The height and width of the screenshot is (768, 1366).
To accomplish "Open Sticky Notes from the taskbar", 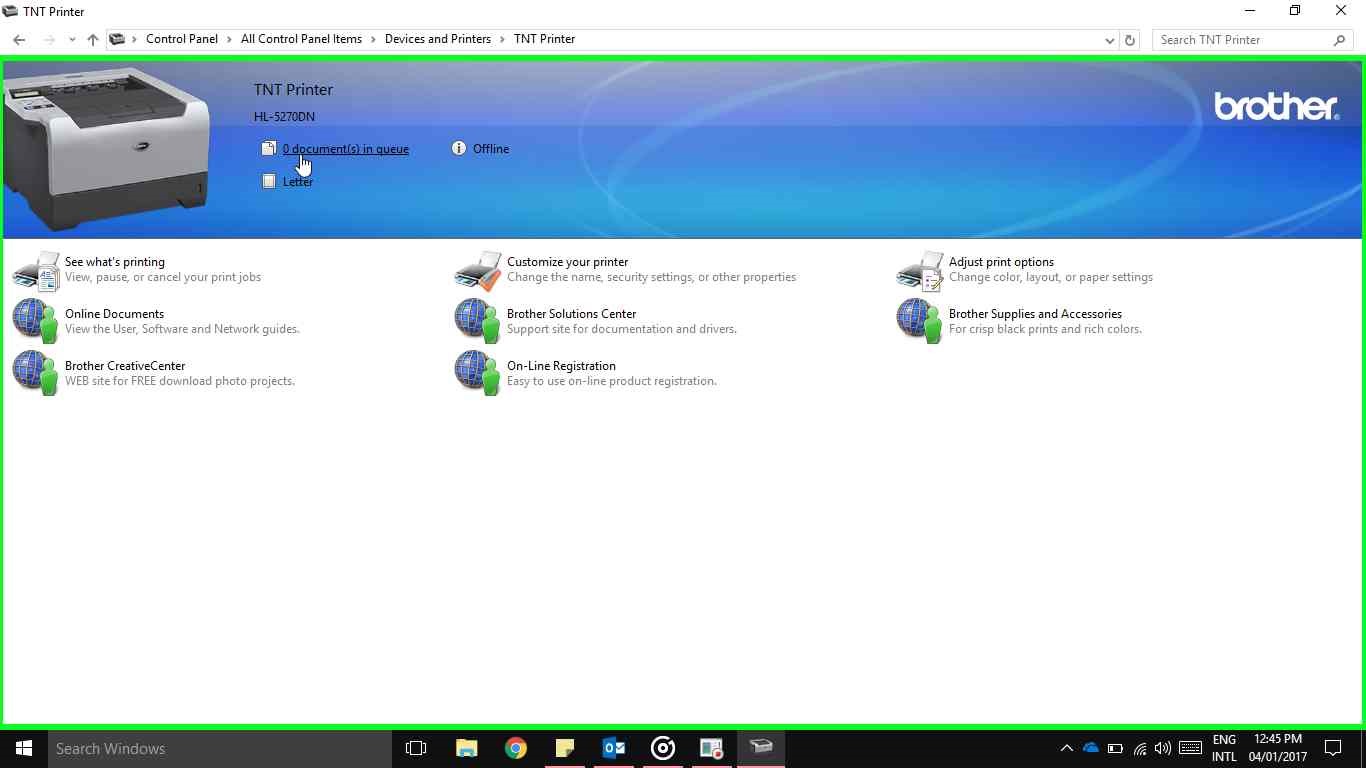I will [564, 748].
